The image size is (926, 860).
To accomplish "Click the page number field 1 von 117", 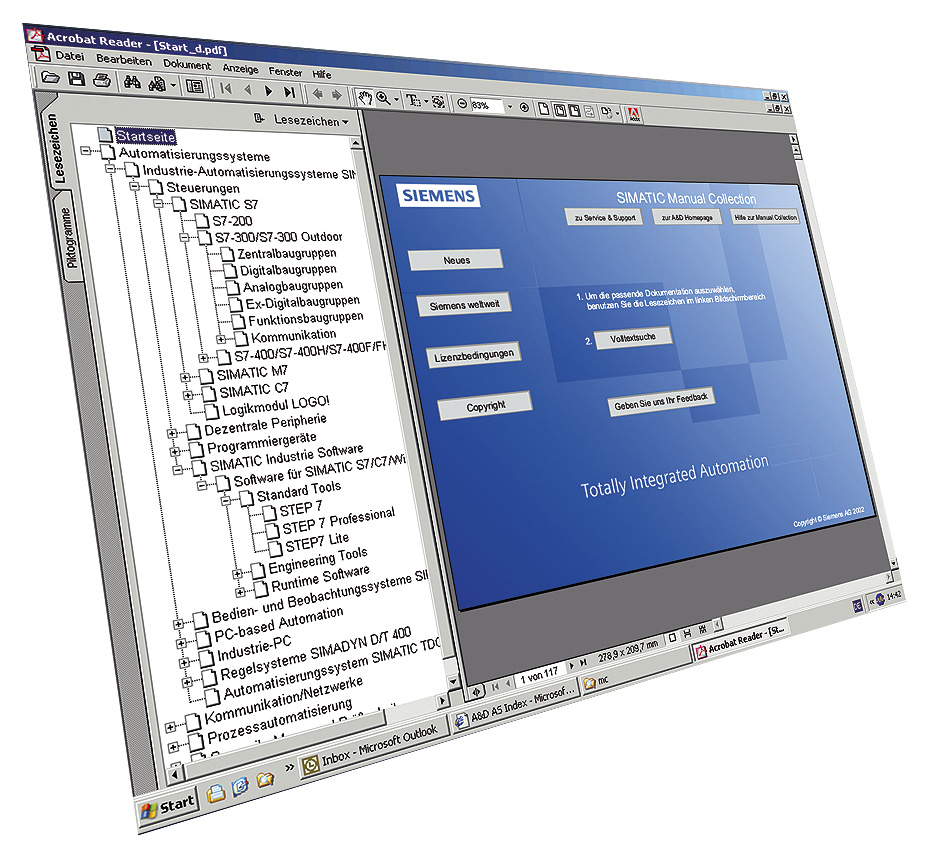I will tap(539, 676).
